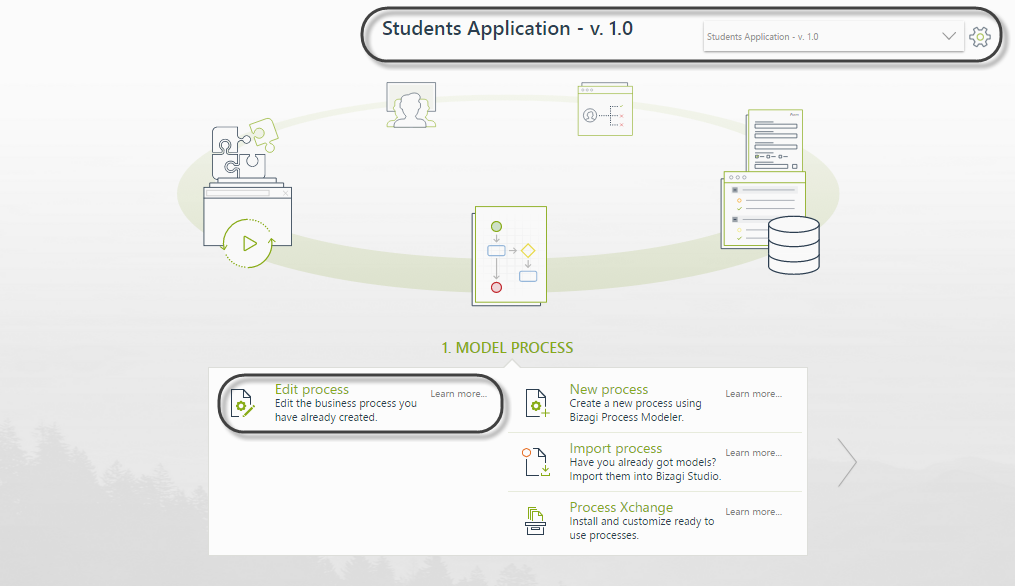Viewport: 1015px width, 586px height.
Task: Click 'Have you already got models?' text
Action: [x=643, y=462]
